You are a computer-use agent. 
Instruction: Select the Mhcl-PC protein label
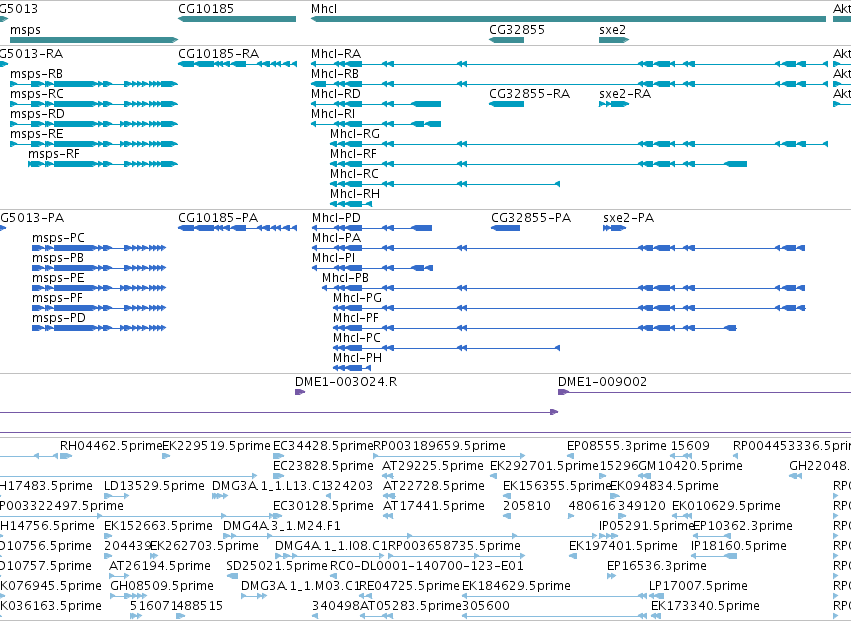tap(357, 338)
